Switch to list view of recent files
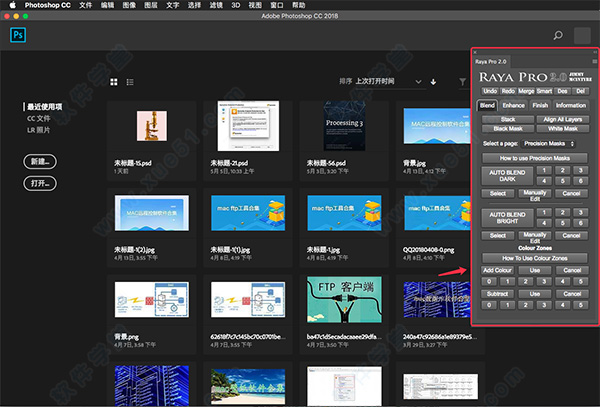Screen dimensions: 600x407 click(130, 82)
